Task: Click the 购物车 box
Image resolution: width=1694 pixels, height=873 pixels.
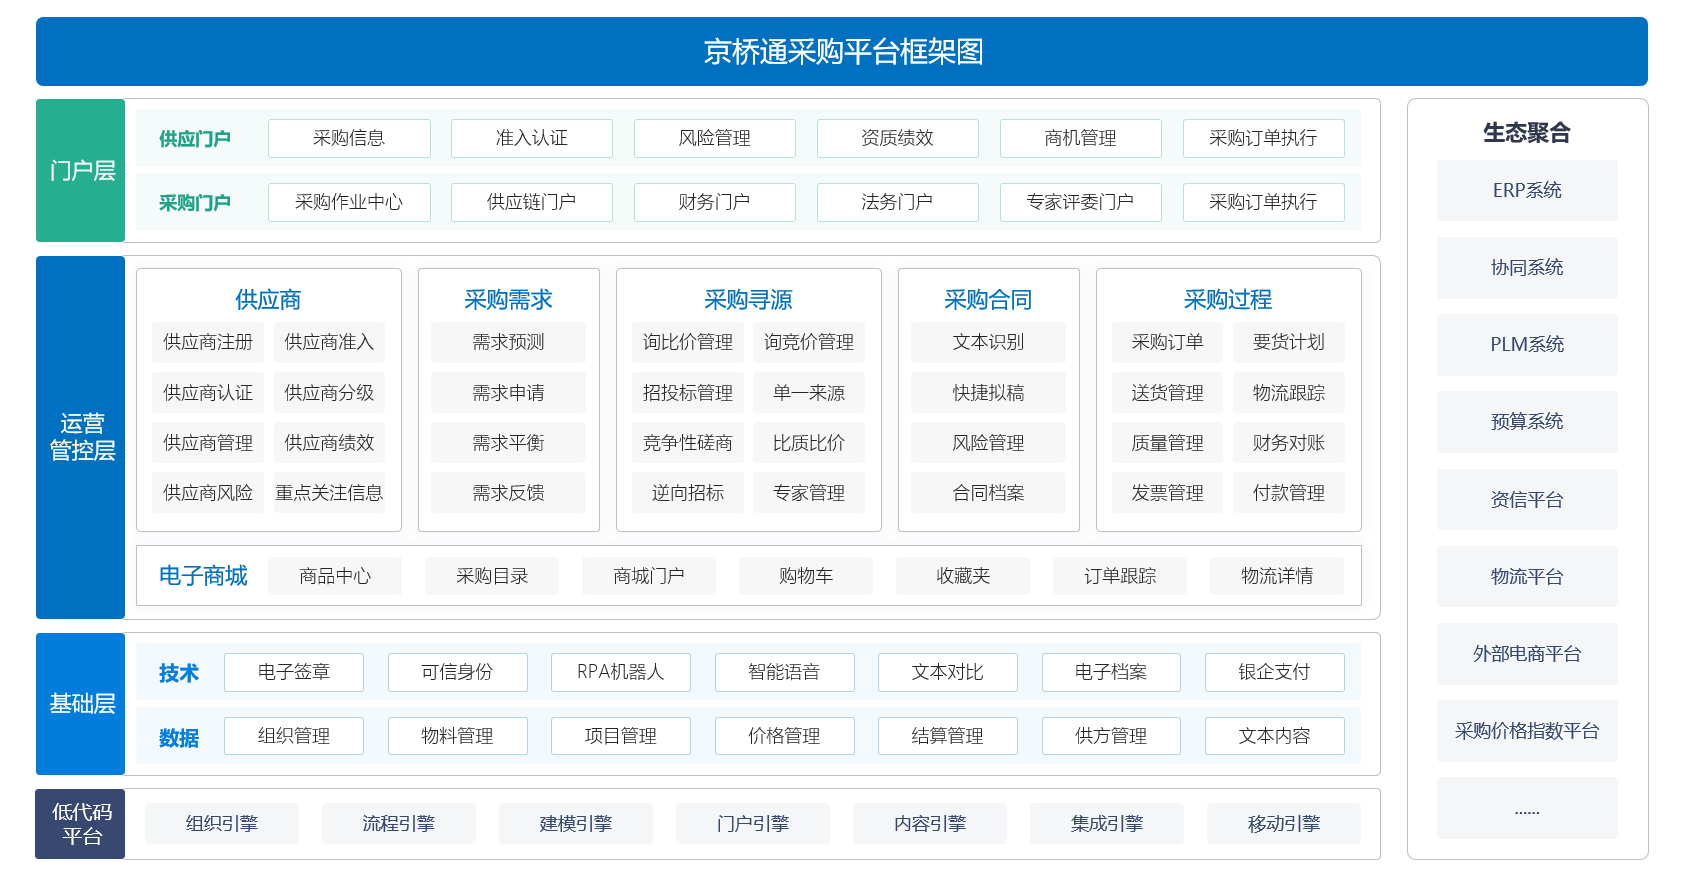Action: click(x=806, y=576)
